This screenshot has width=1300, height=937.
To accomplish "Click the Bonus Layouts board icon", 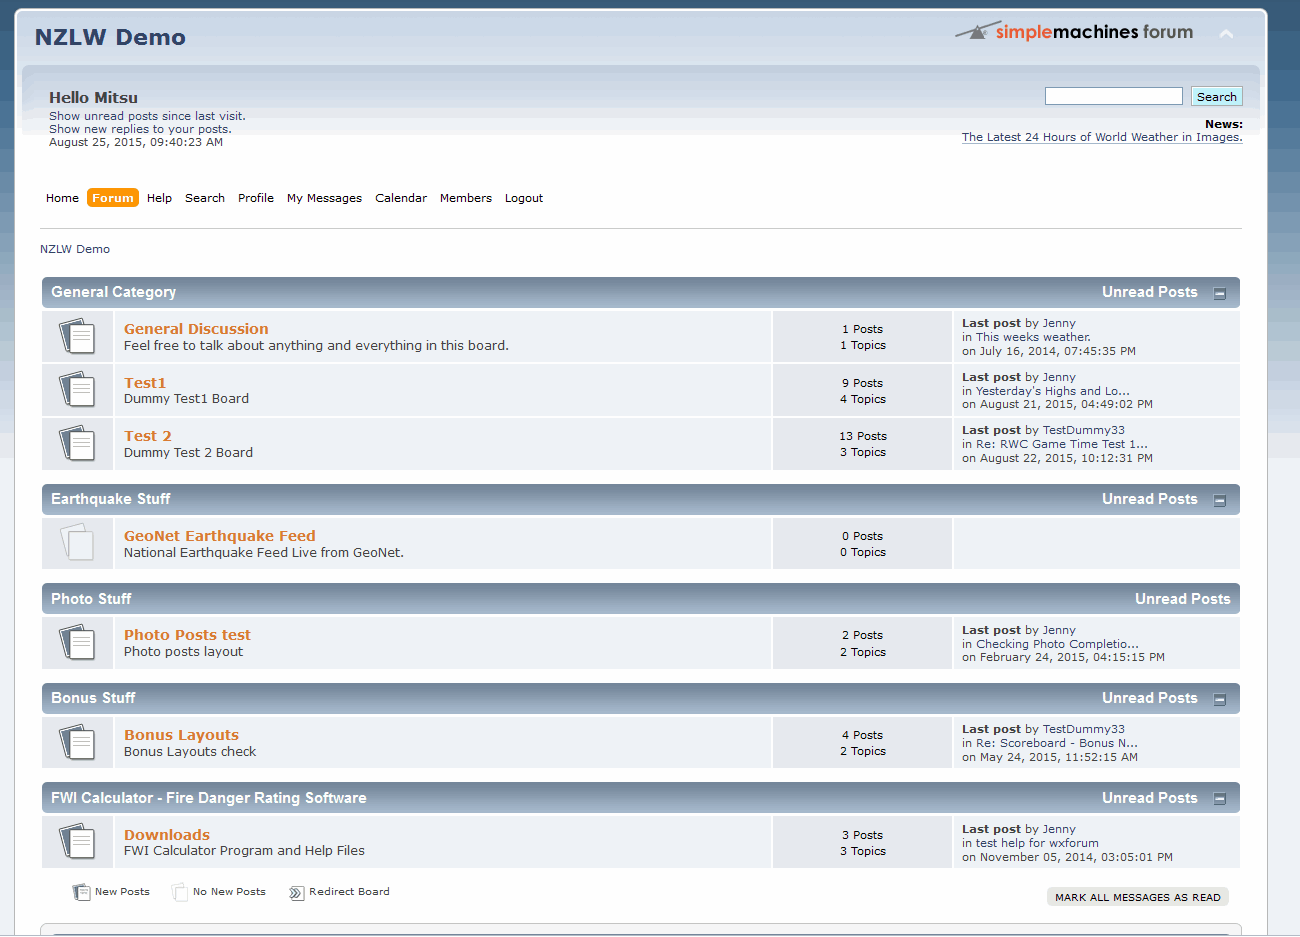I will [x=77, y=742].
